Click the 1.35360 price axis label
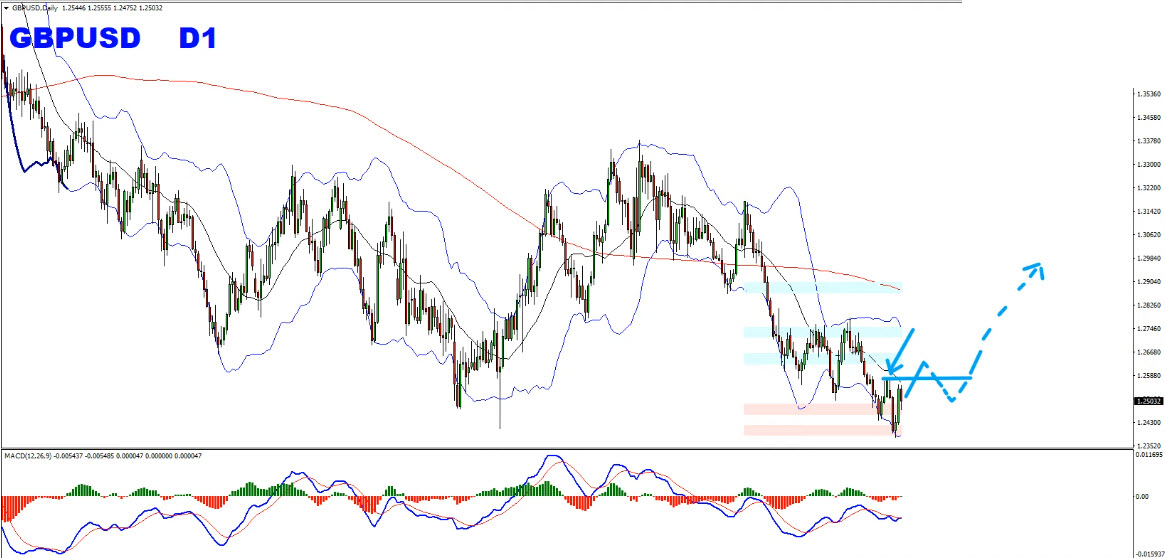Image resolution: width=1165 pixels, height=558 pixels. pyautogui.click(x=1148, y=94)
